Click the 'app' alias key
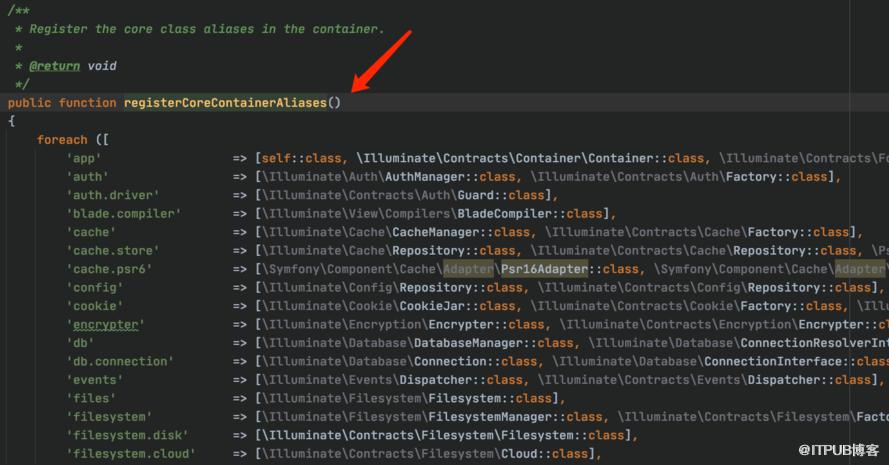This screenshot has height=465, width=889. click(84, 158)
